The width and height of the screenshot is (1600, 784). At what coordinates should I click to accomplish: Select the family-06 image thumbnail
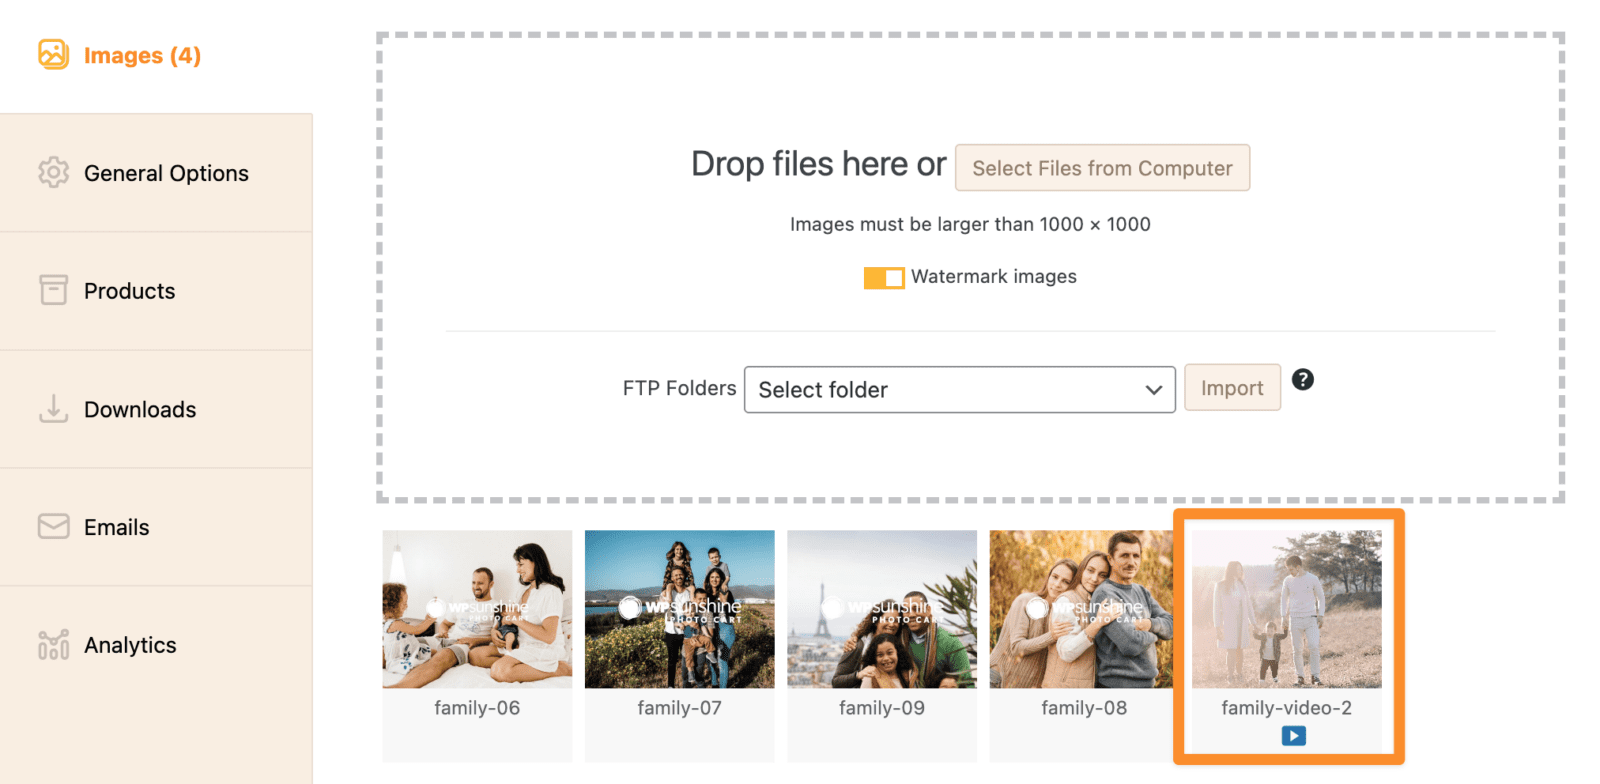(477, 609)
